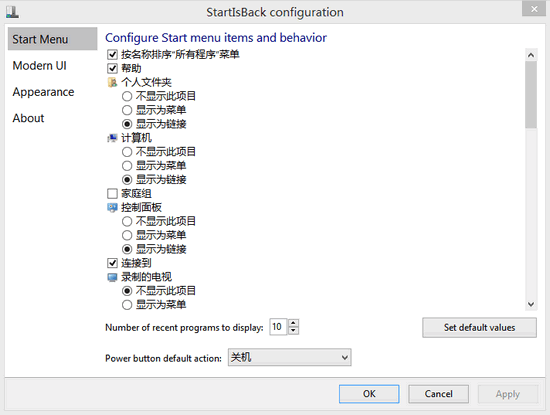Click the list scrollbar up arrow
550x415 pixels.
(531, 55)
